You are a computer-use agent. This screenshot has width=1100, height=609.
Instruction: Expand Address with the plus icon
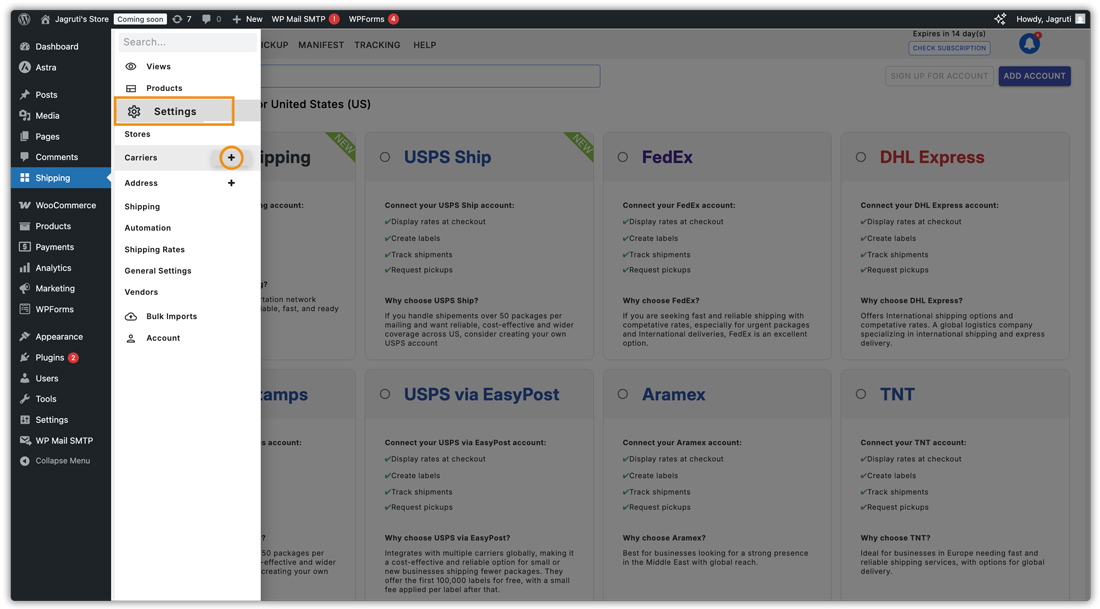(x=232, y=183)
